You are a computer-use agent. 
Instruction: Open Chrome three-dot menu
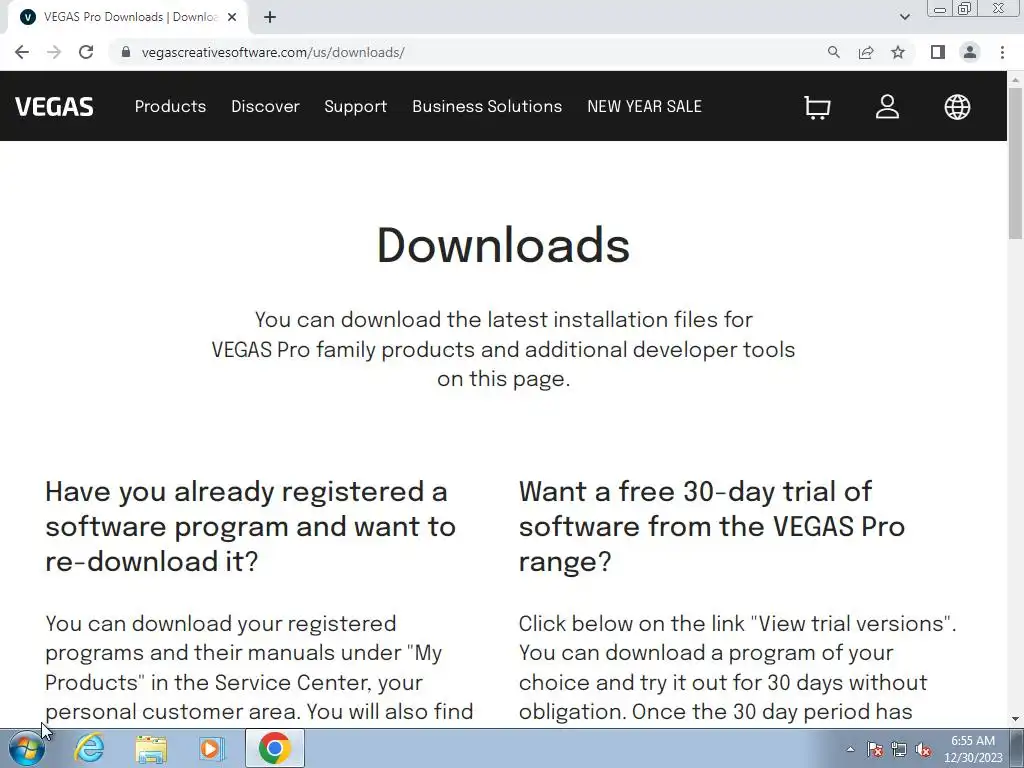coord(1002,52)
